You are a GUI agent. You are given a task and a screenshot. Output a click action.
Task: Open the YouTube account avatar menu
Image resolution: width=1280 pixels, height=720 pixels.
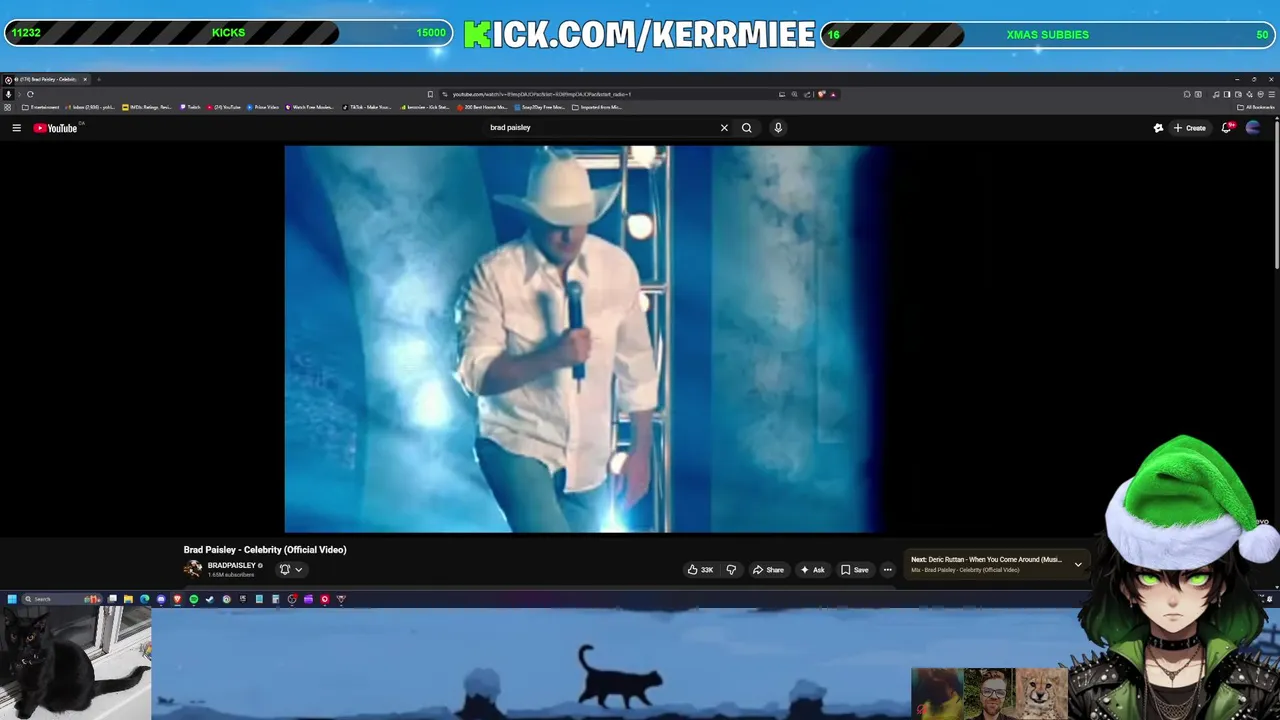1253,128
